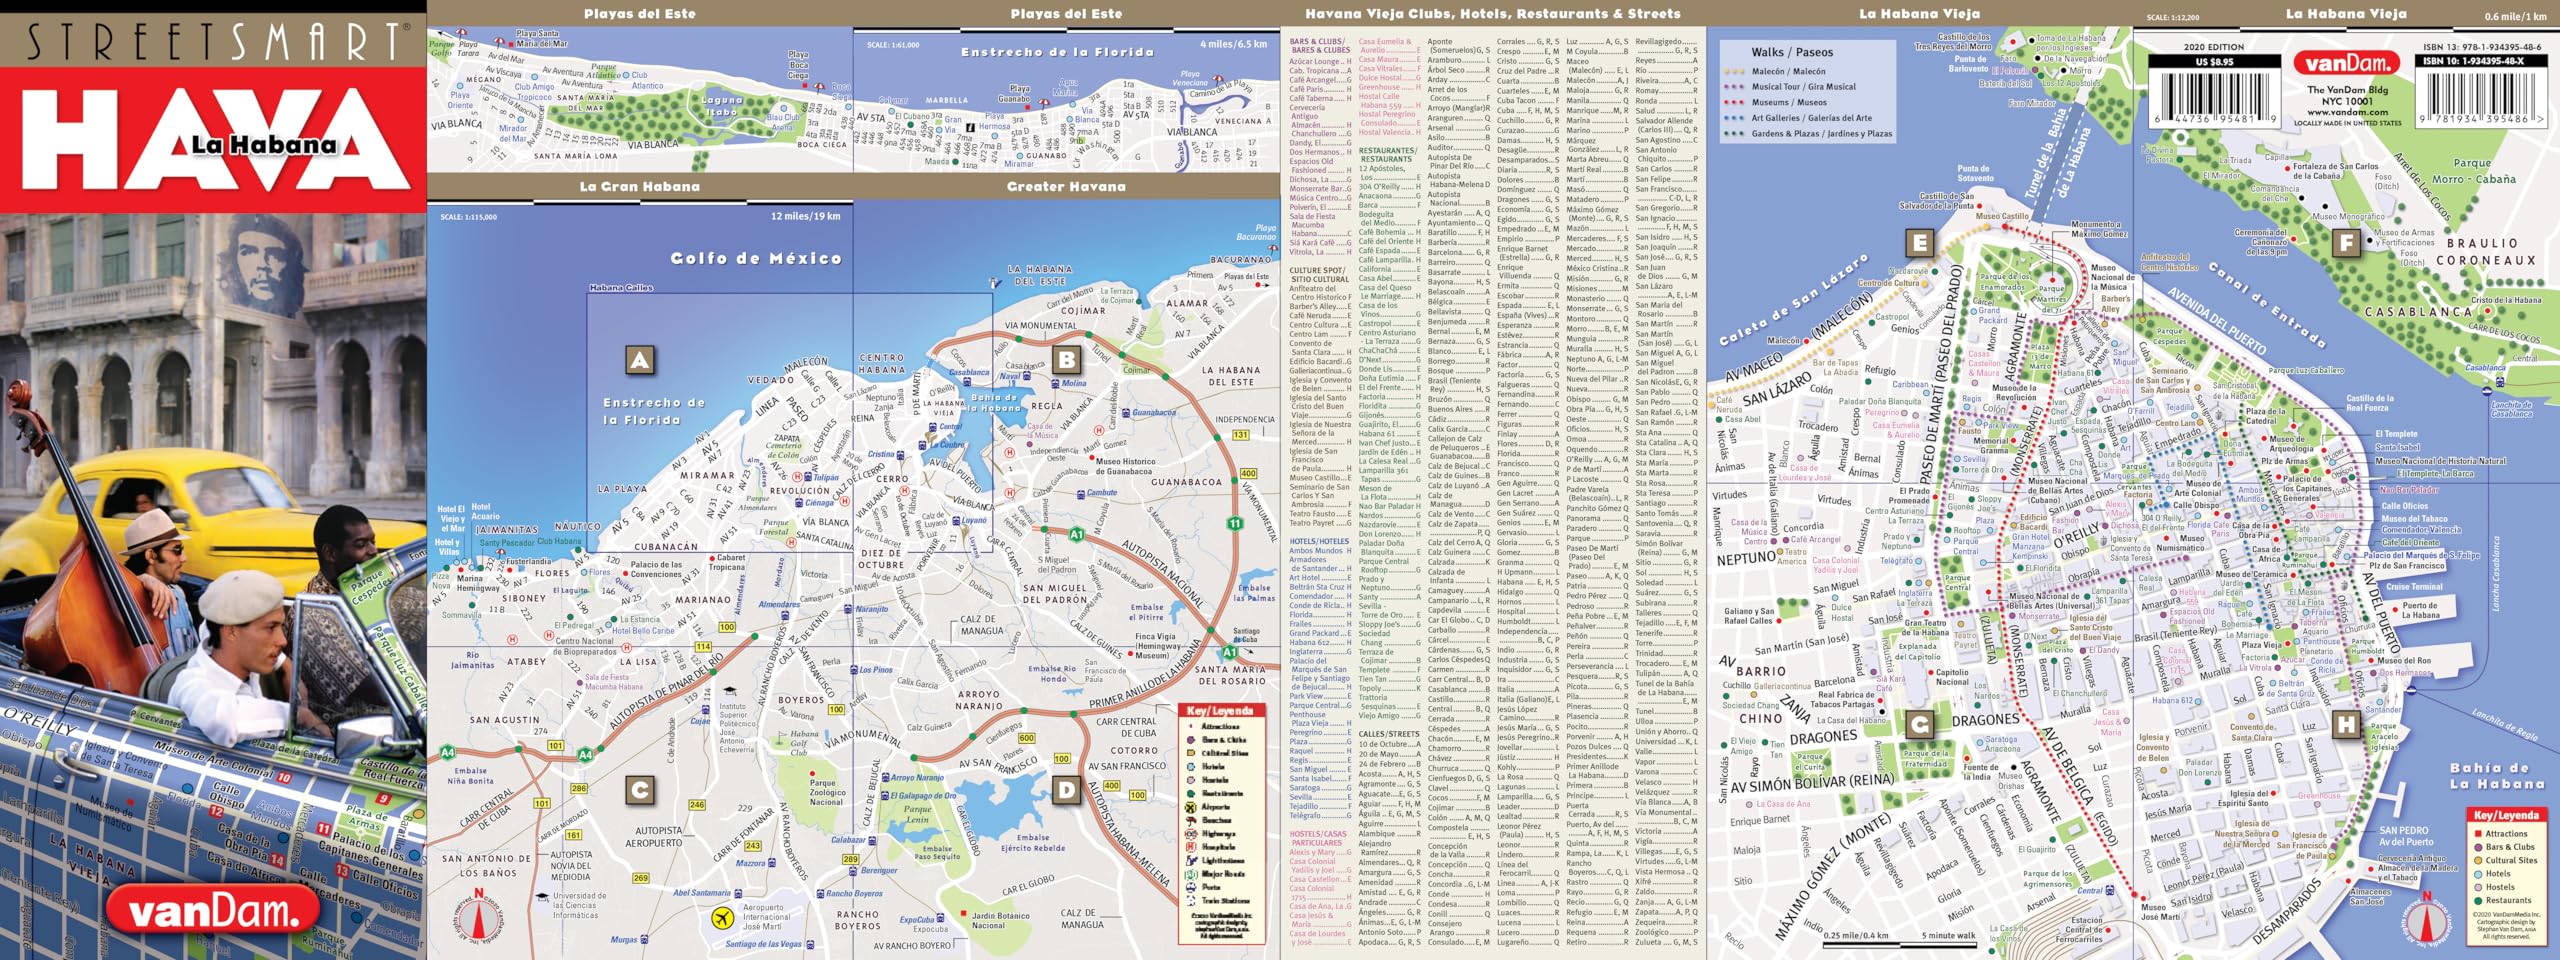Click the ISBN barcode at top right

(2483, 97)
